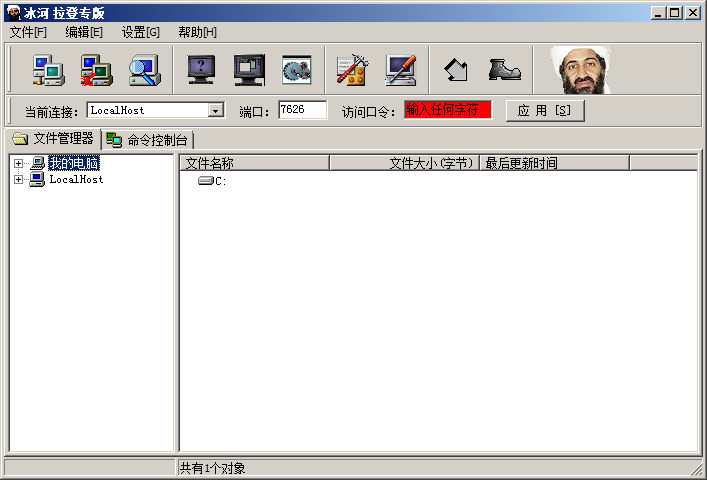707x480 pixels.
Task: Click the monitor with pen icon
Action: coord(400,70)
